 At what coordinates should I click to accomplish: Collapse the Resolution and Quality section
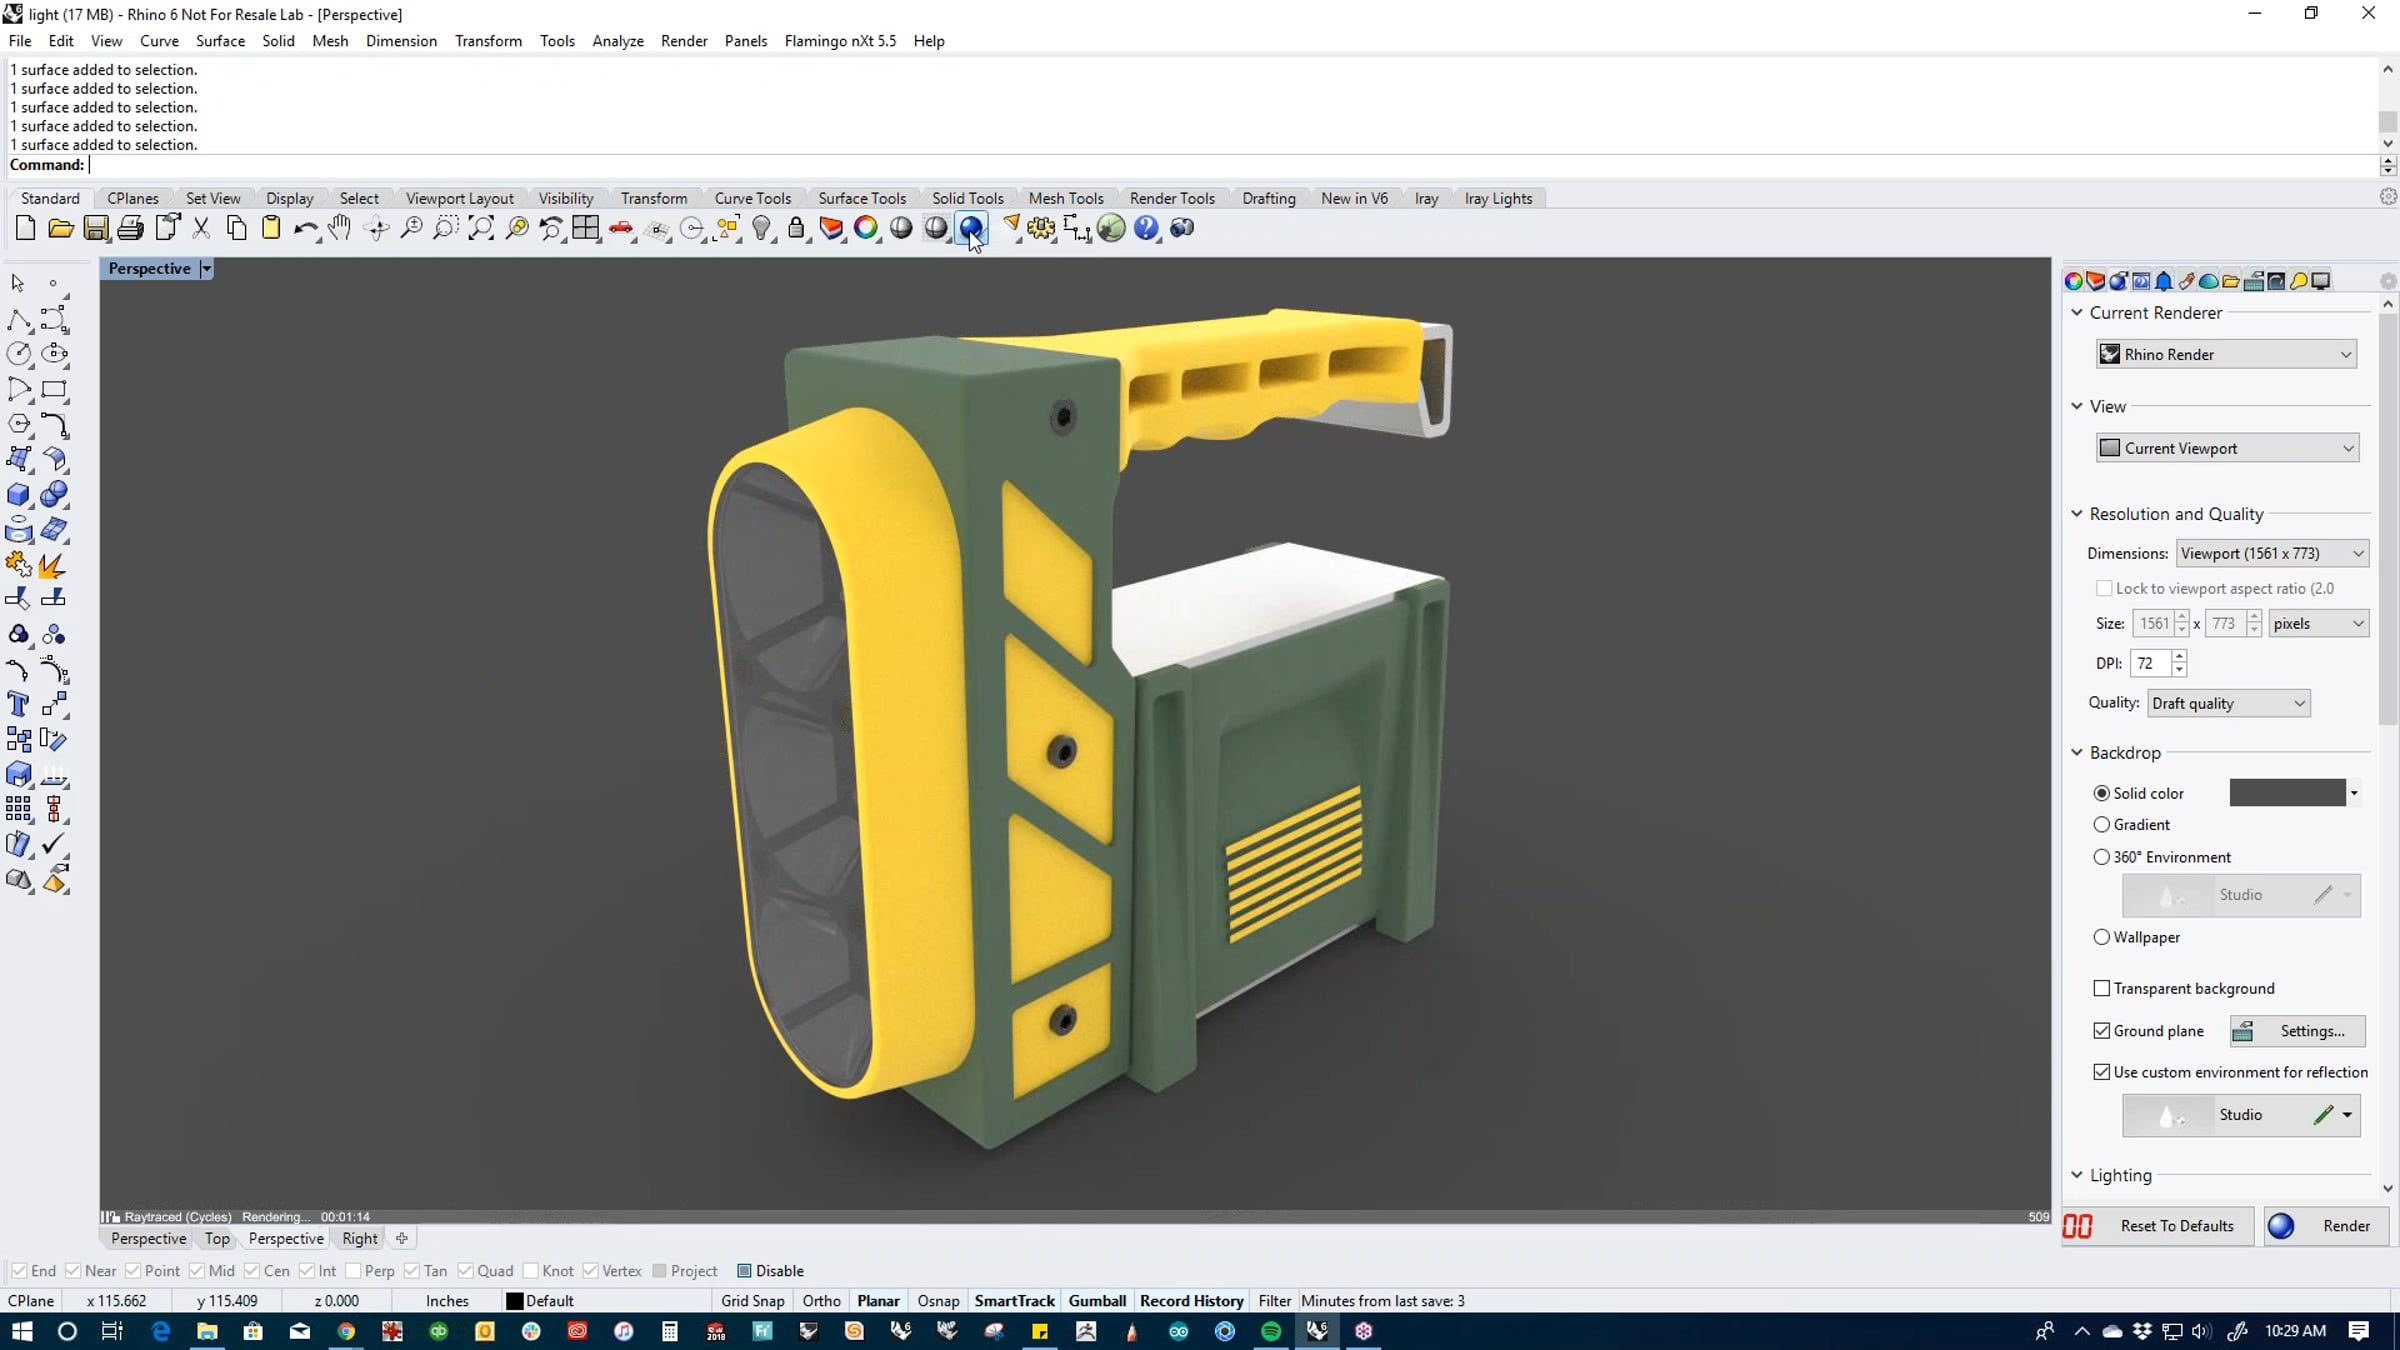tap(2077, 514)
